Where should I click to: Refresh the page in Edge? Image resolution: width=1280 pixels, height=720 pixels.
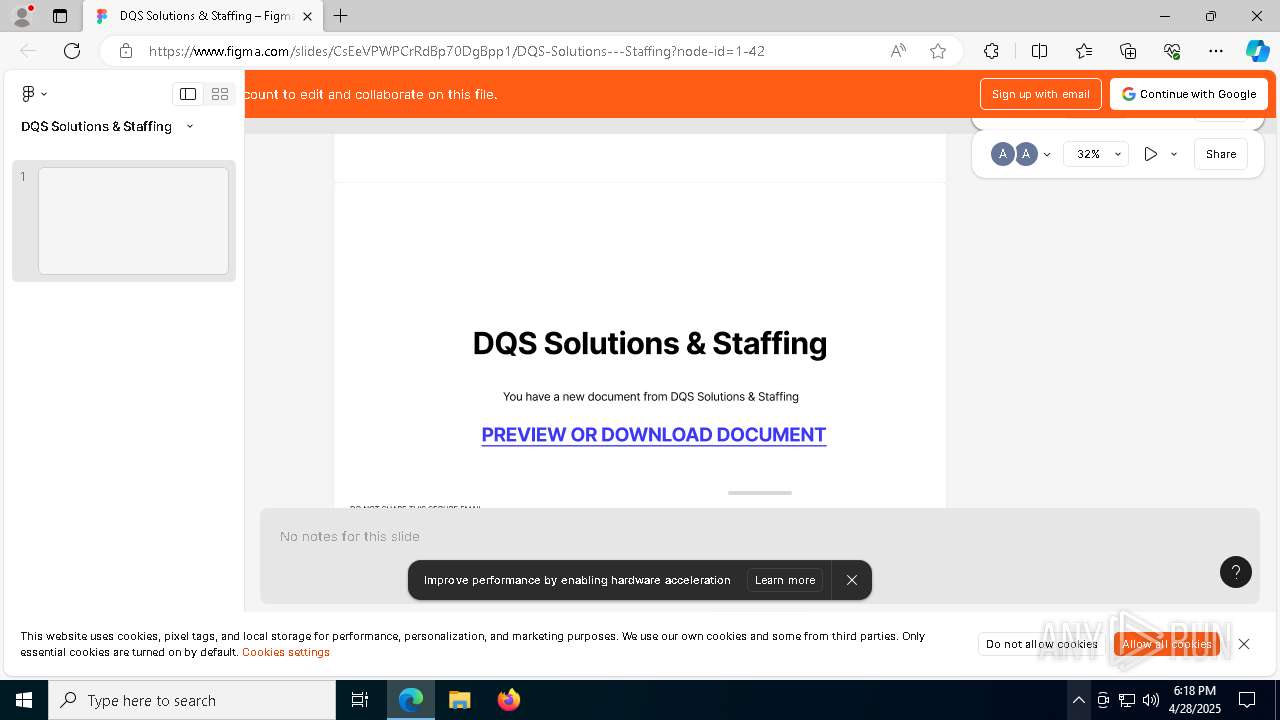point(72,51)
